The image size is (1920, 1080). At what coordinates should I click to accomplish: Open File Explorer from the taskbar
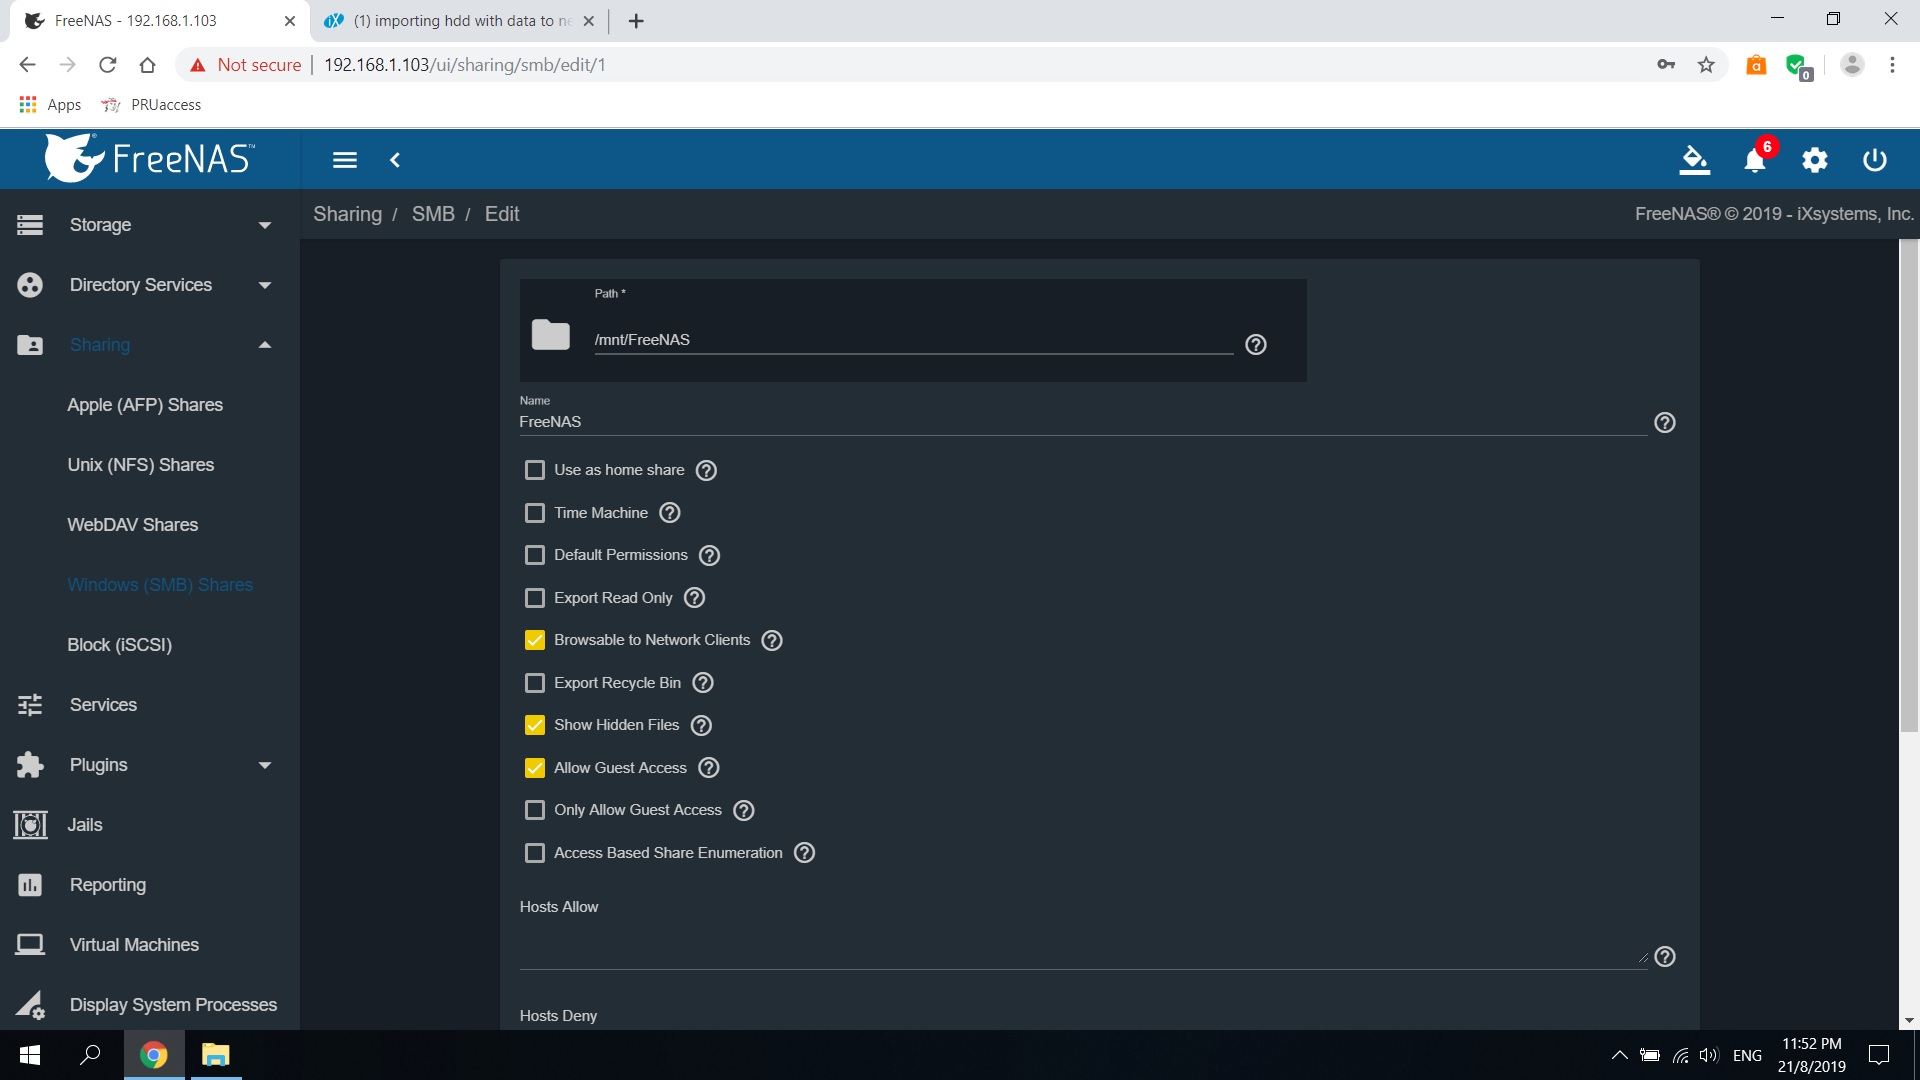[x=215, y=1055]
